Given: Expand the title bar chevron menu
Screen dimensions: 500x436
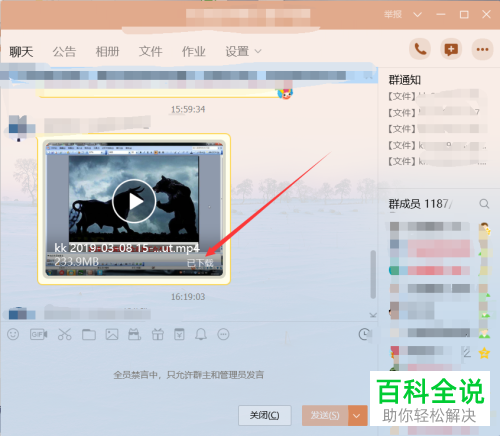Looking at the screenshot, I should point(418,15).
